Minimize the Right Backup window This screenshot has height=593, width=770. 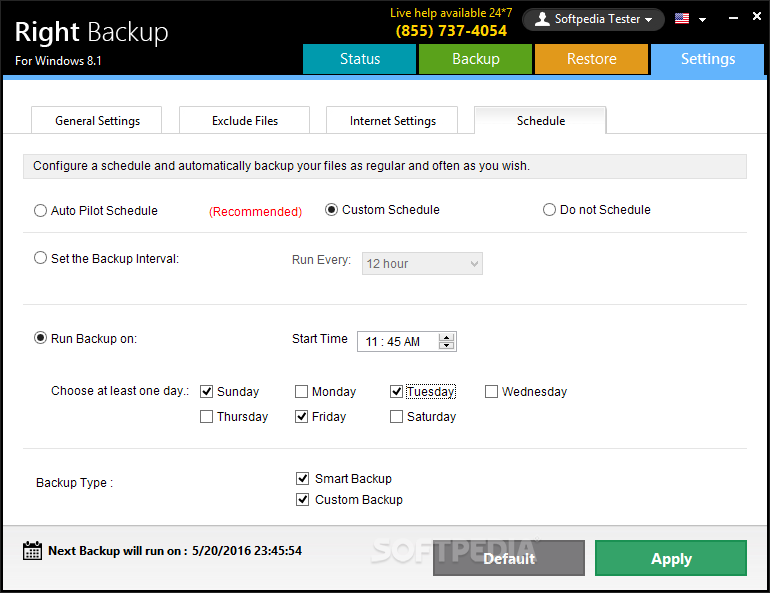[x=733, y=18]
